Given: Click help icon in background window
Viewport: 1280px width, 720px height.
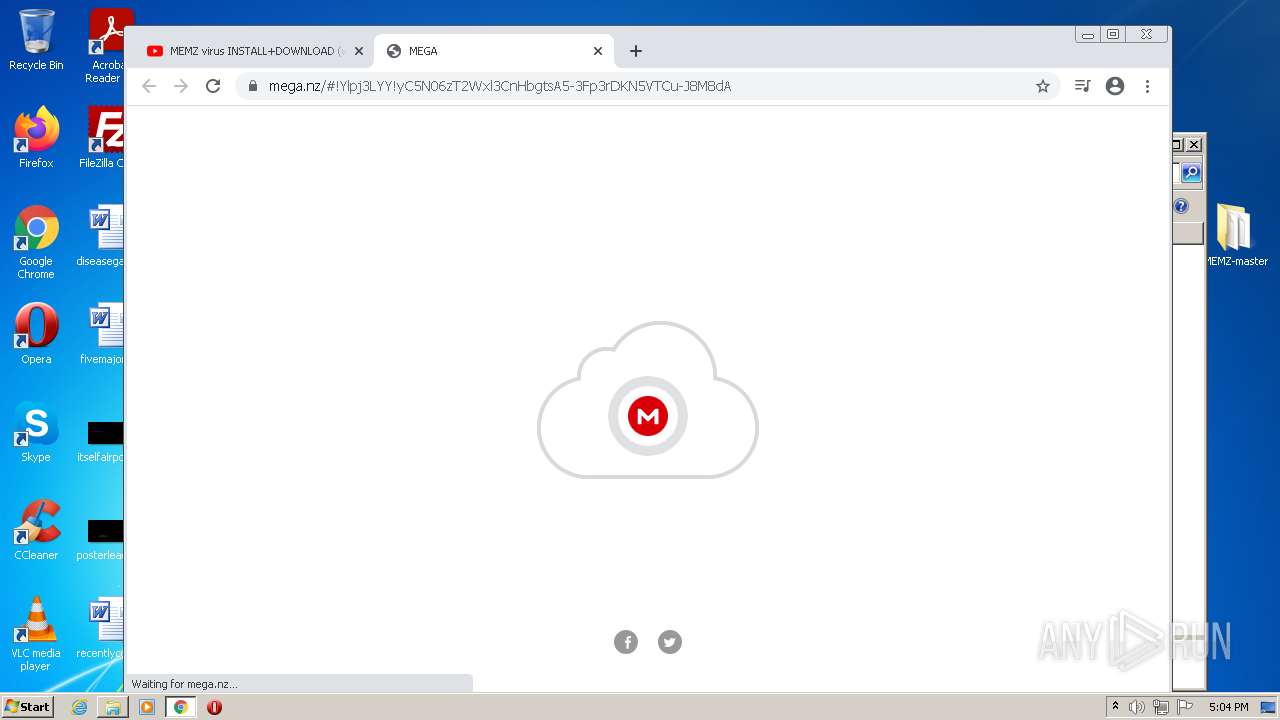Looking at the screenshot, I should click(x=1181, y=206).
